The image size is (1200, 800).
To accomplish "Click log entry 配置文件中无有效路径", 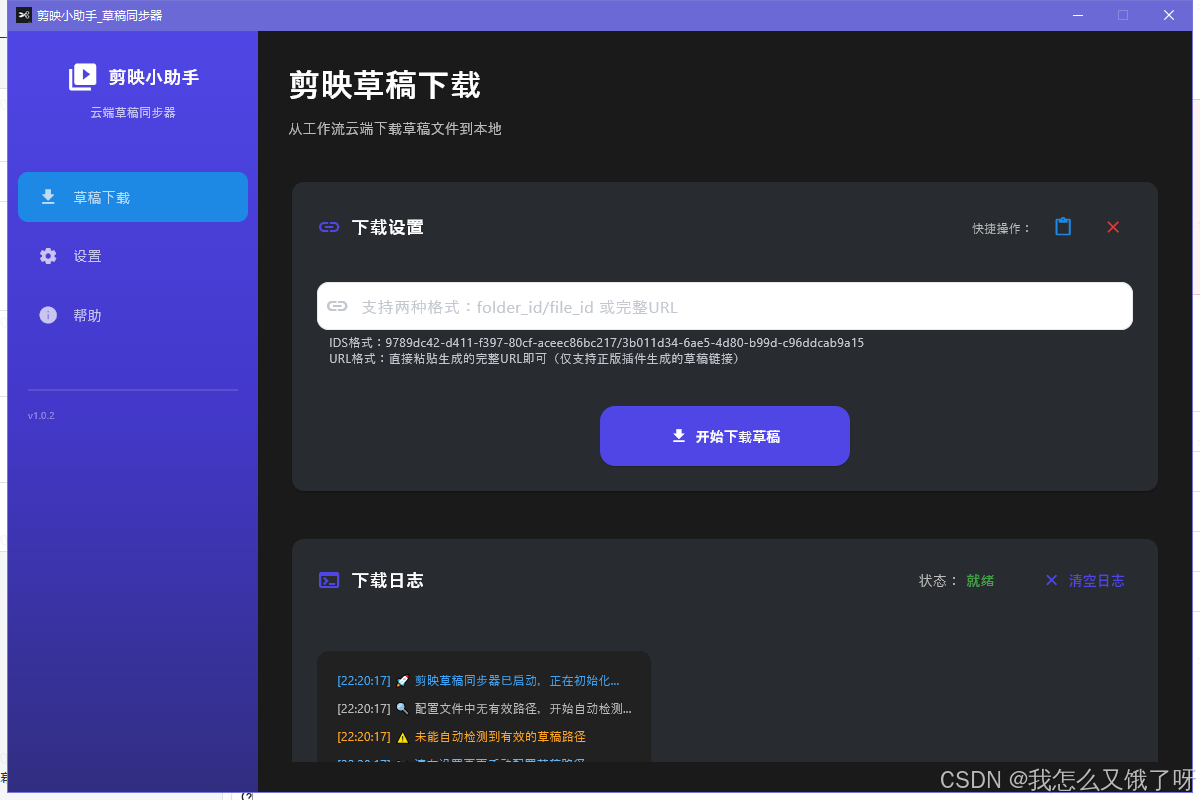I will click(x=485, y=708).
